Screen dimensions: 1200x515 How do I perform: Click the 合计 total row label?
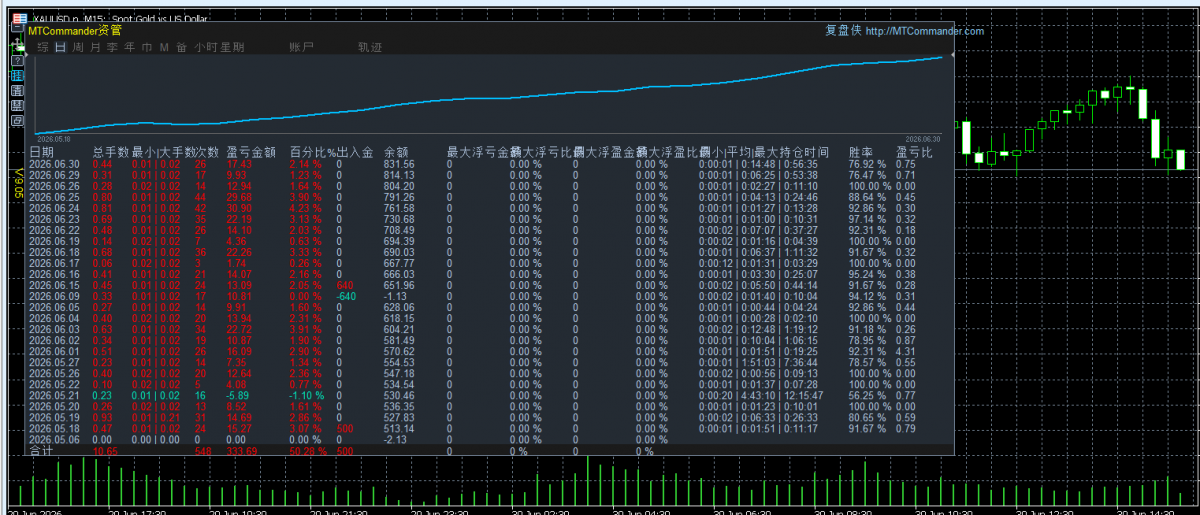[x=41, y=452]
